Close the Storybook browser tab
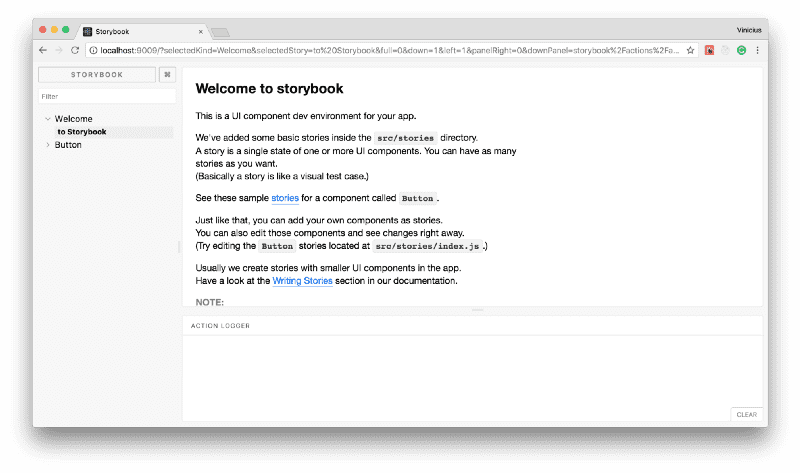Image resolution: width=800 pixels, height=473 pixels. [x=201, y=32]
